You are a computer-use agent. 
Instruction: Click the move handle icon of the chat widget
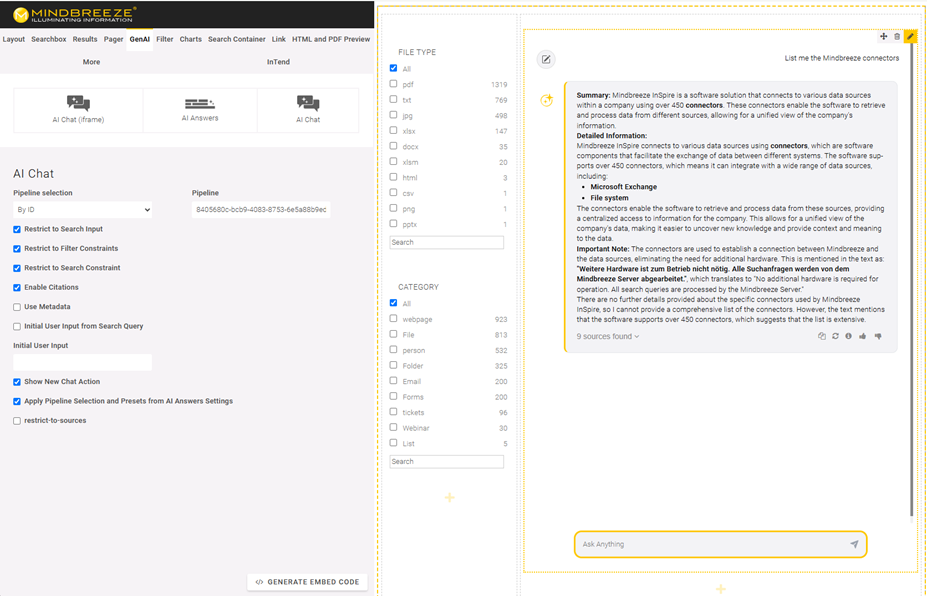[x=883, y=37]
